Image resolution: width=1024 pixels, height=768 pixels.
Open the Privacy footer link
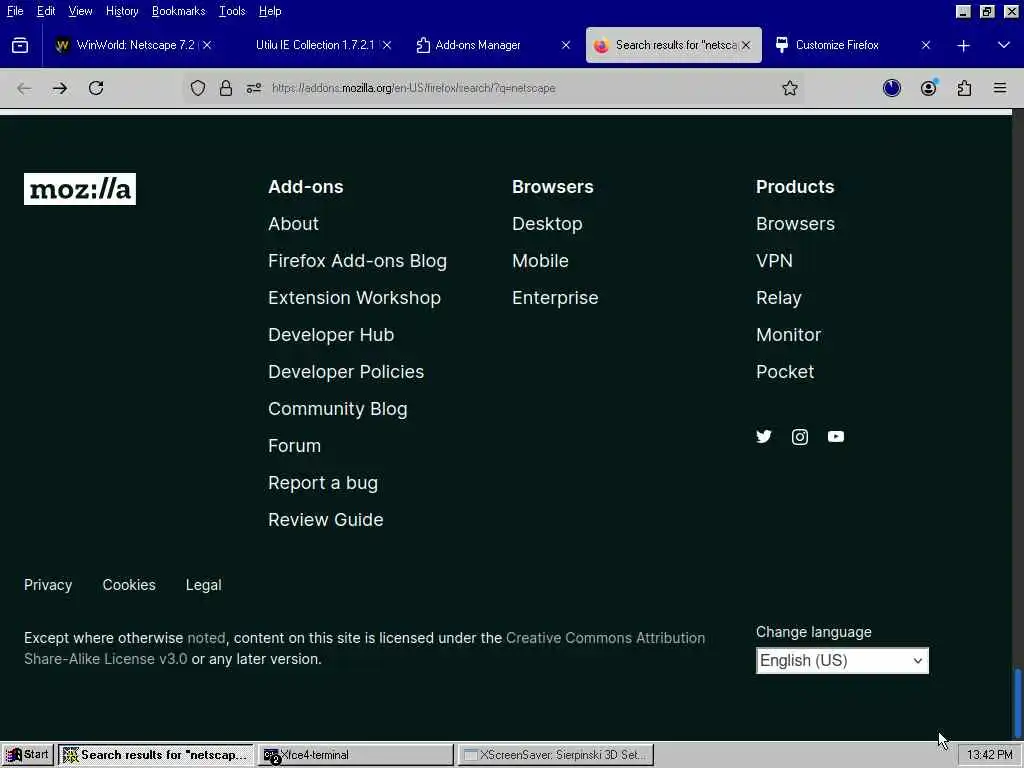pos(48,585)
